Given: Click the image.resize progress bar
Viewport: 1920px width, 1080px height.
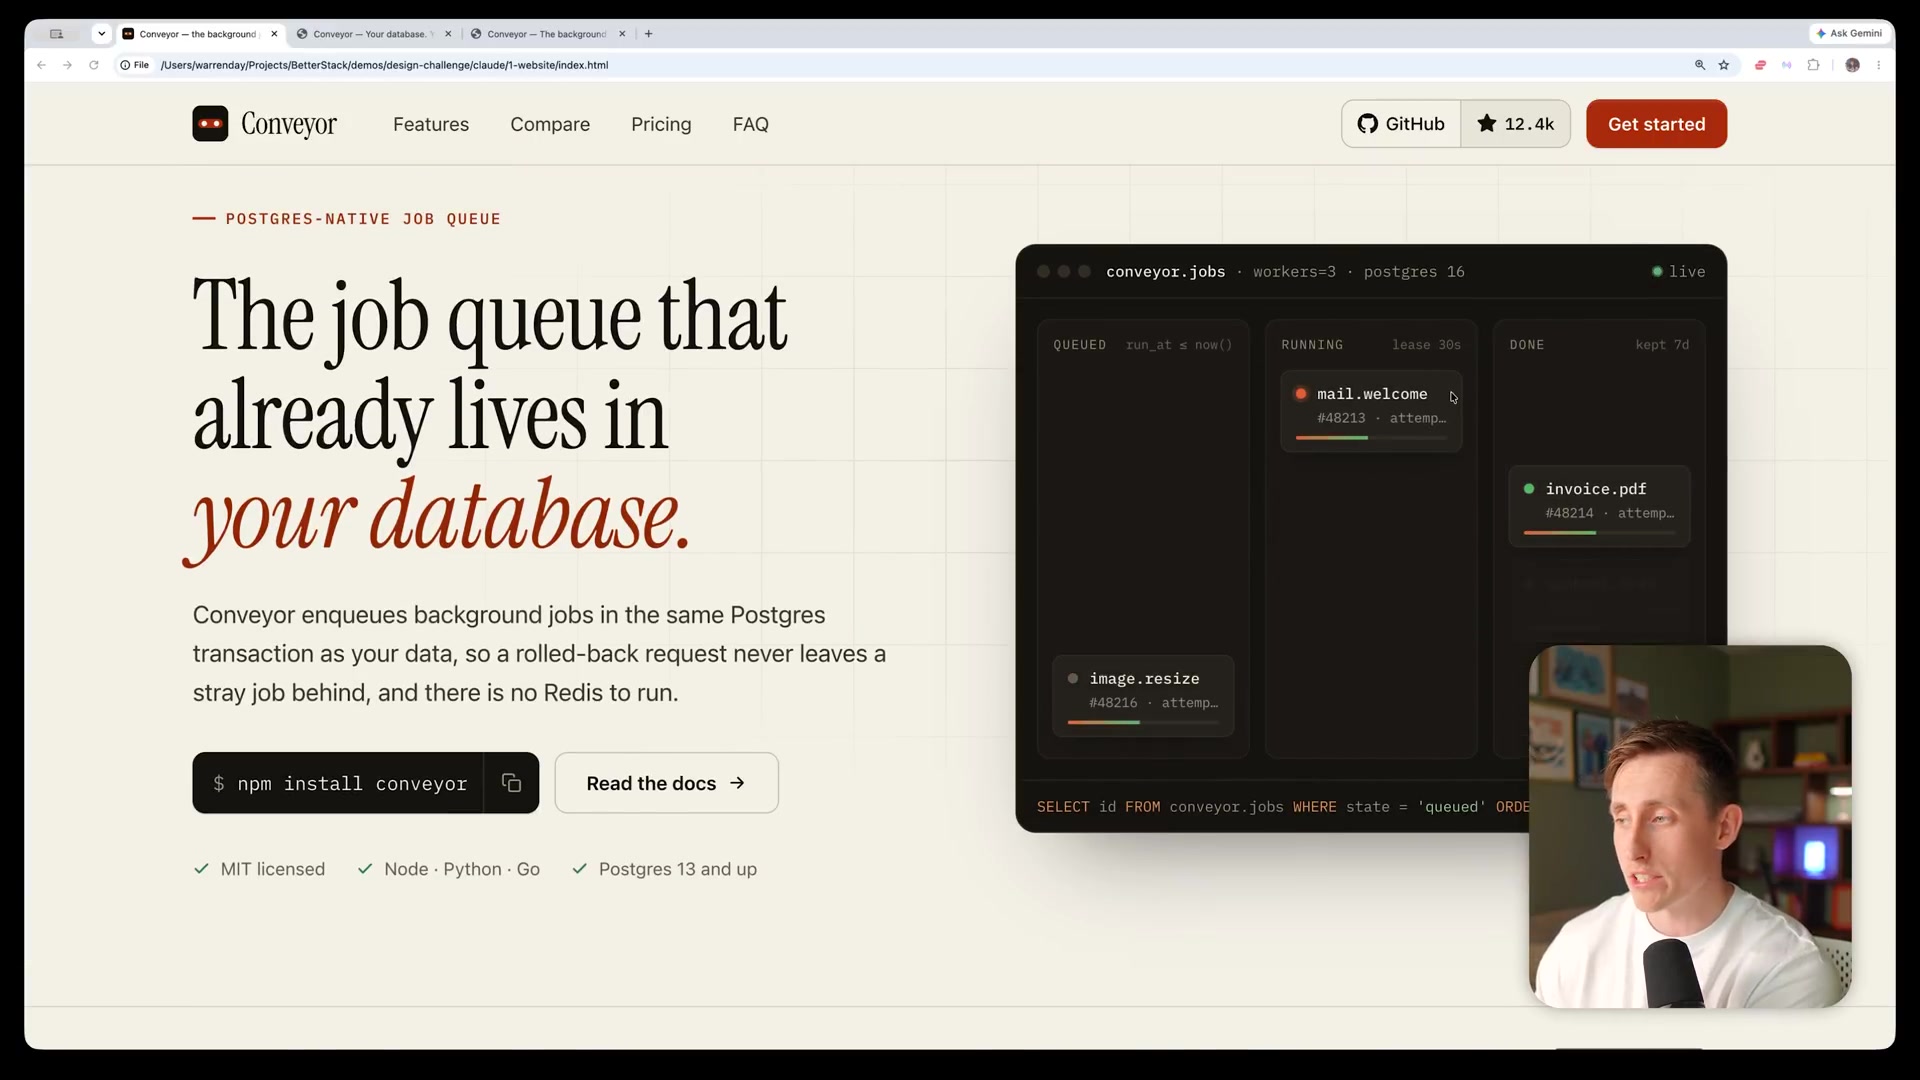Looking at the screenshot, I should [x=1143, y=722].
